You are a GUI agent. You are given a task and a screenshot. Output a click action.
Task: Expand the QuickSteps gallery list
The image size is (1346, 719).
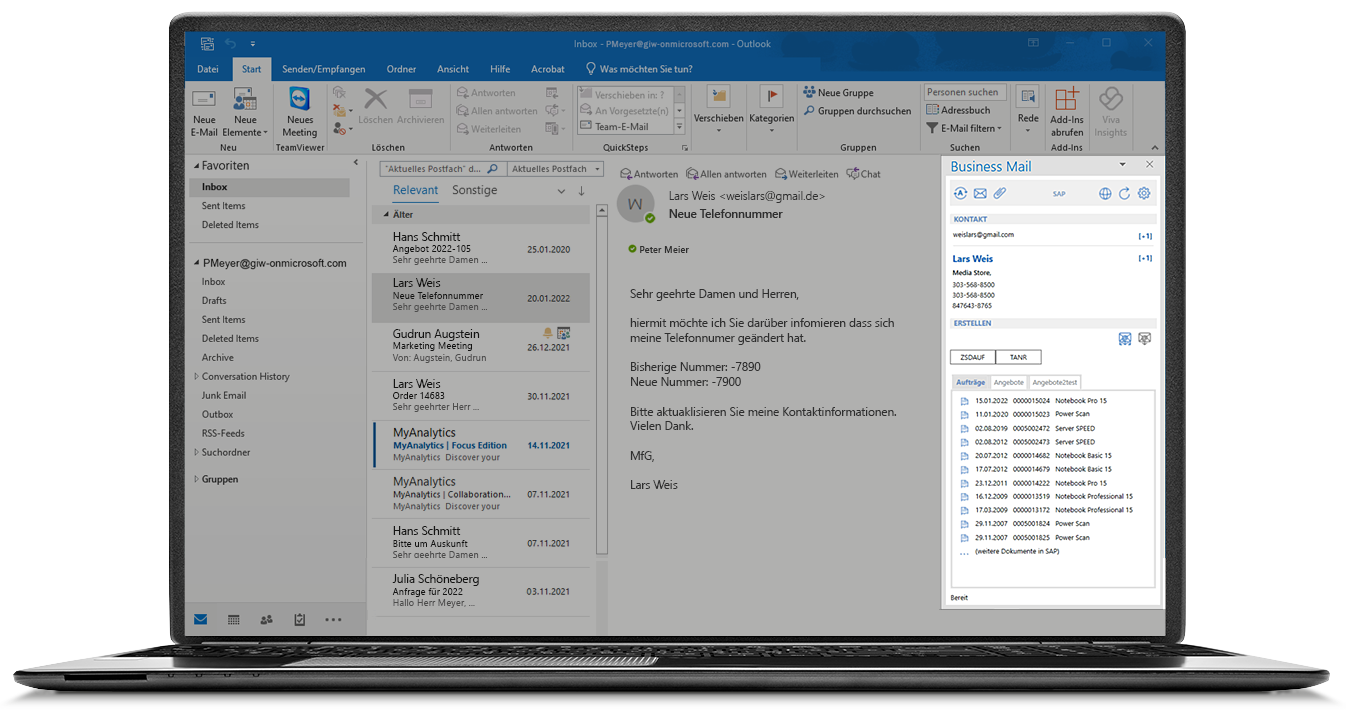(680, 127)
